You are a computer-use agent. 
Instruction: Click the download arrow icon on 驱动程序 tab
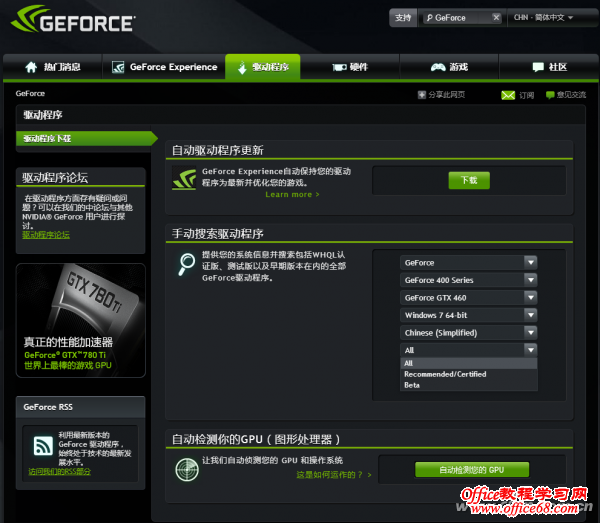tap(242, 68)
